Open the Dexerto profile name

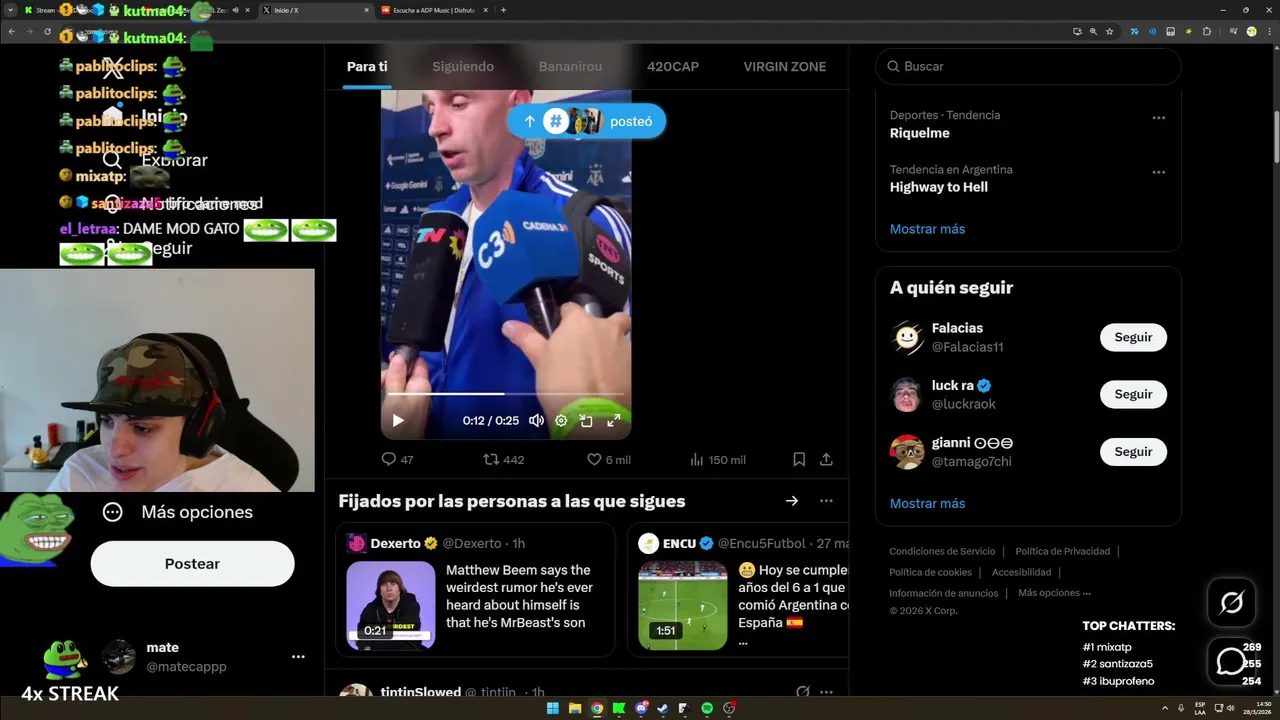[x=396, y=543]
